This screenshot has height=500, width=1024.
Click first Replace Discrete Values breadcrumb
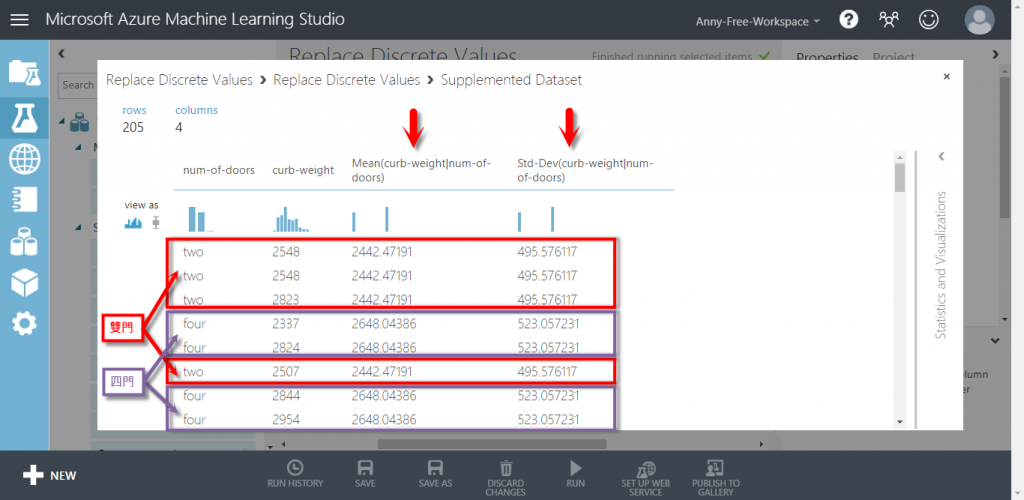point(179,80)
